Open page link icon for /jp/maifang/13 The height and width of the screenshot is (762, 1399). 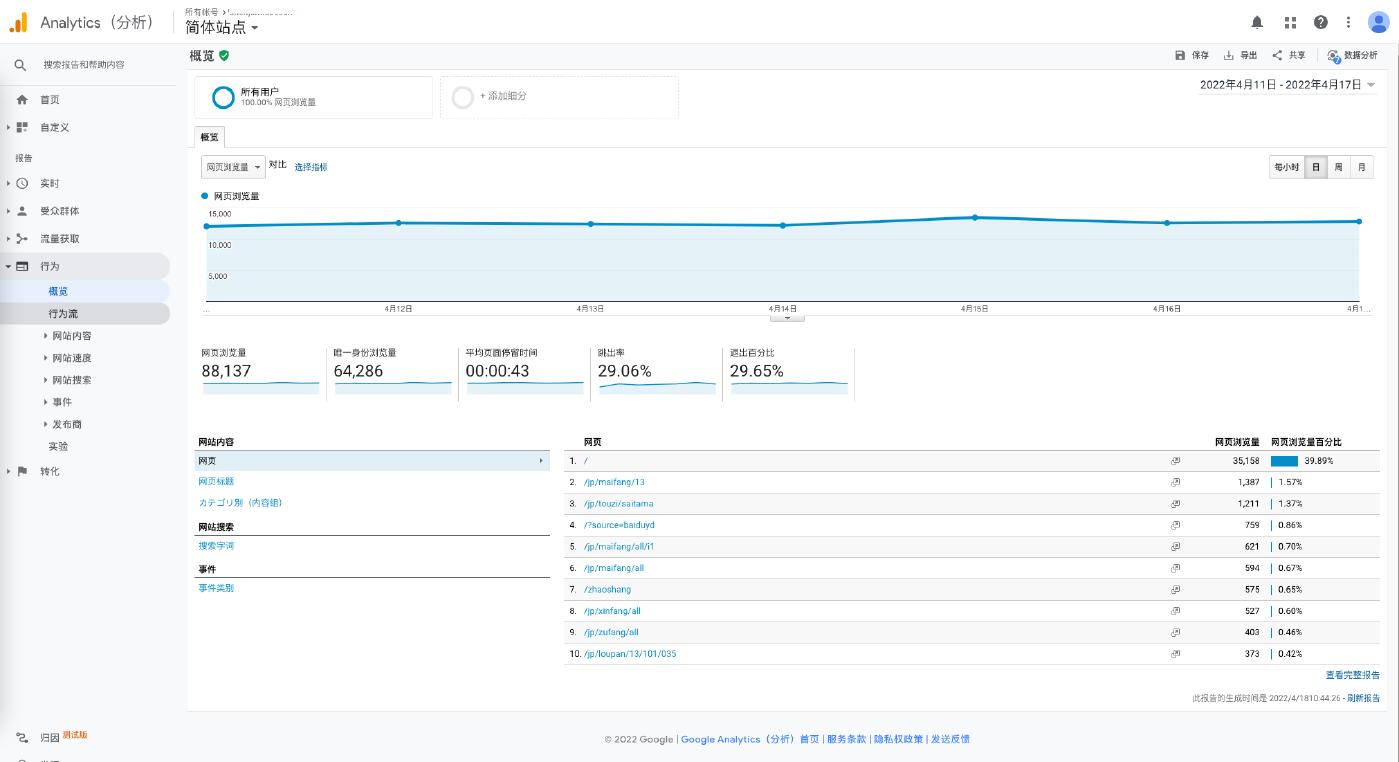[x=1175, y=482]
